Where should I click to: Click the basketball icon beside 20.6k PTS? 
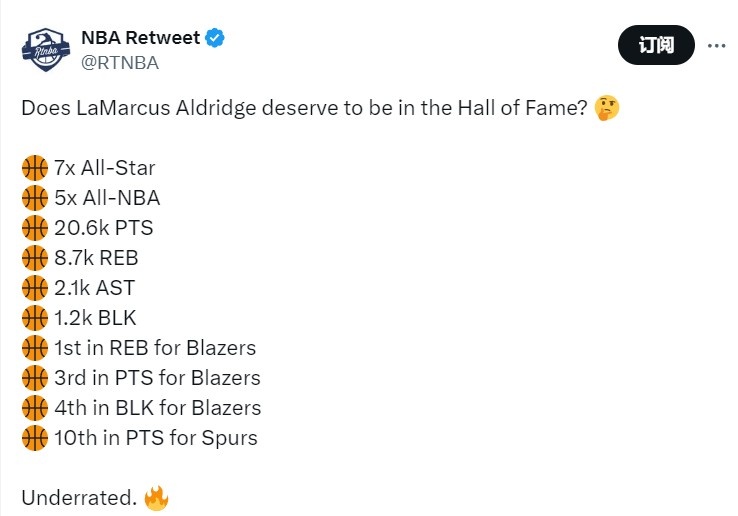(x=34, y=228)
